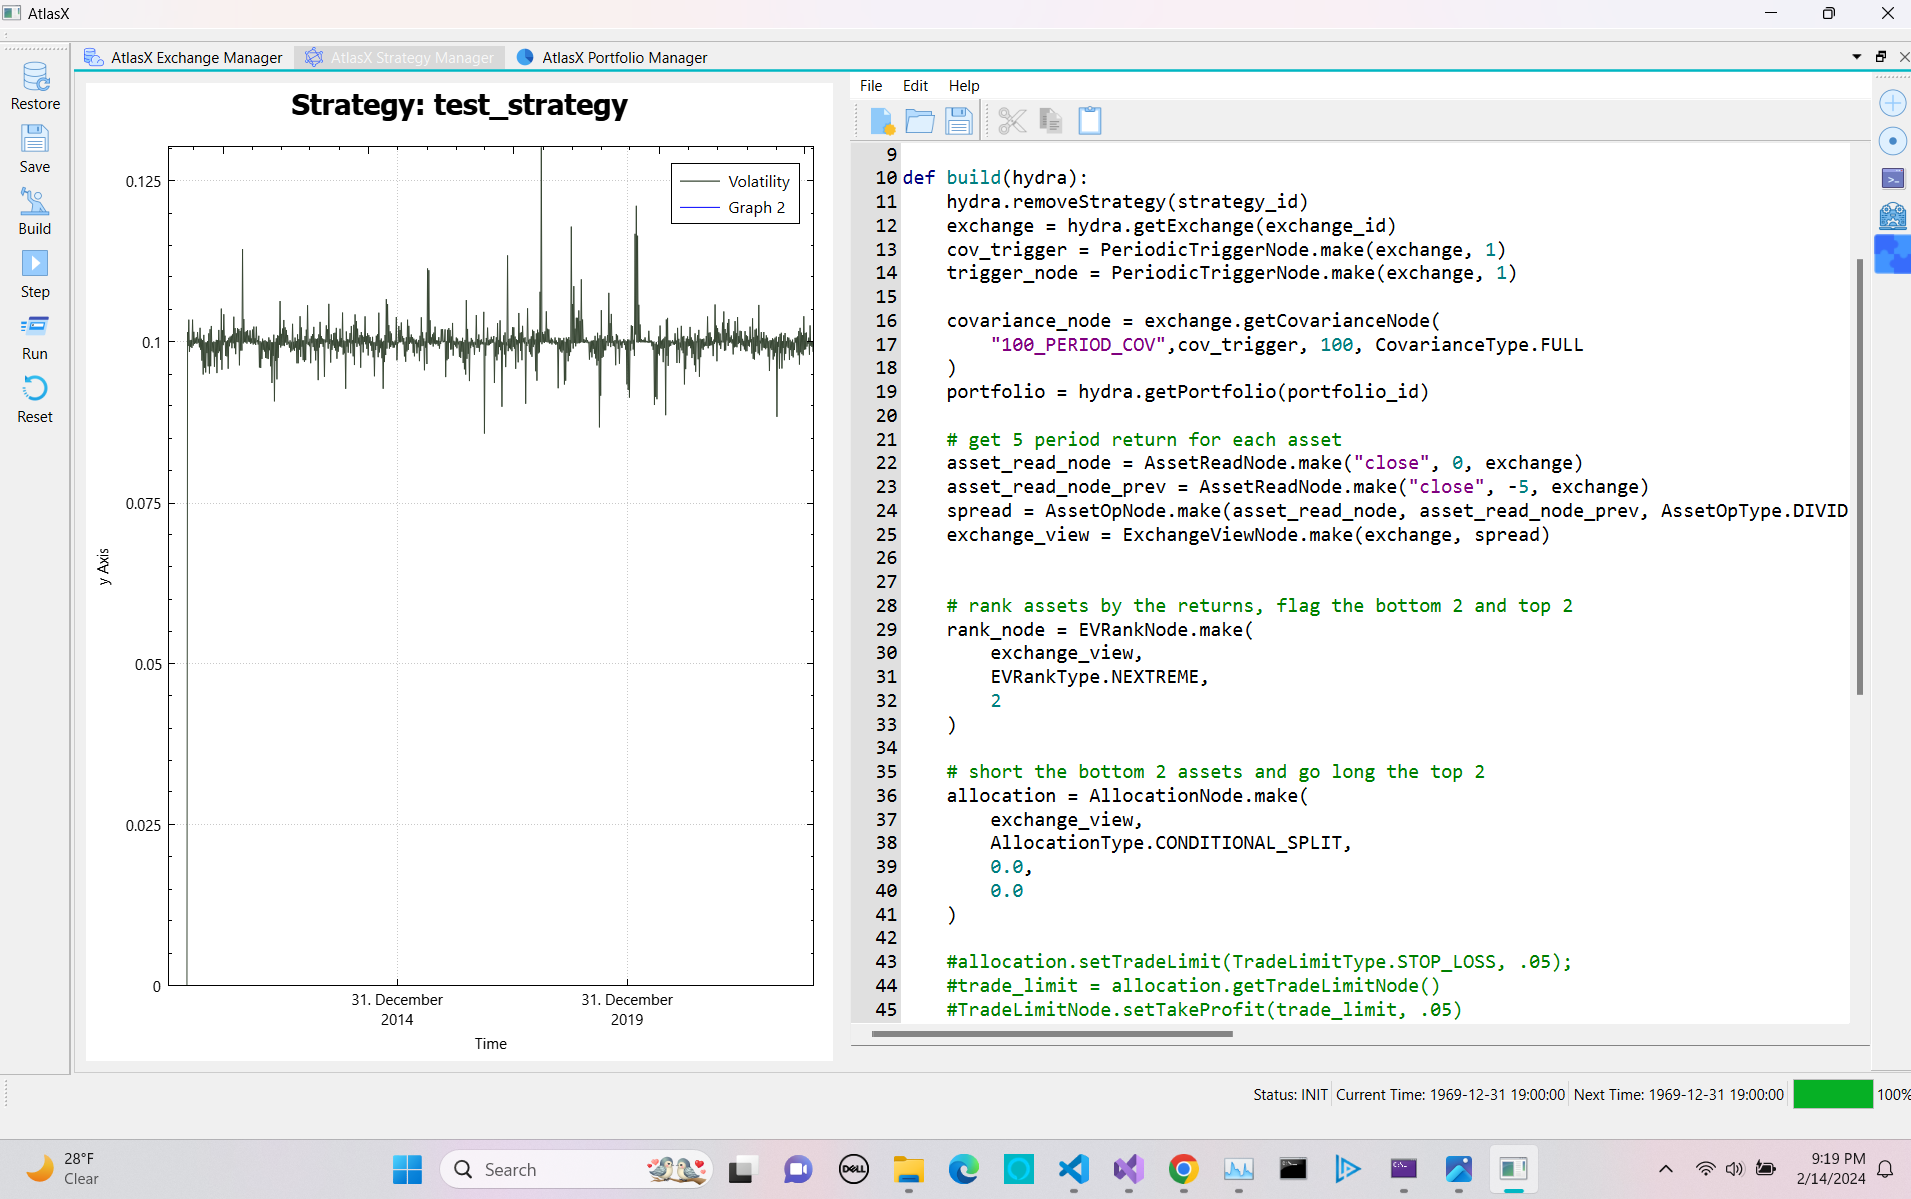The image size is (1911, 1199).
Task: Click the Build strategy icon
Action: [35, 203]
